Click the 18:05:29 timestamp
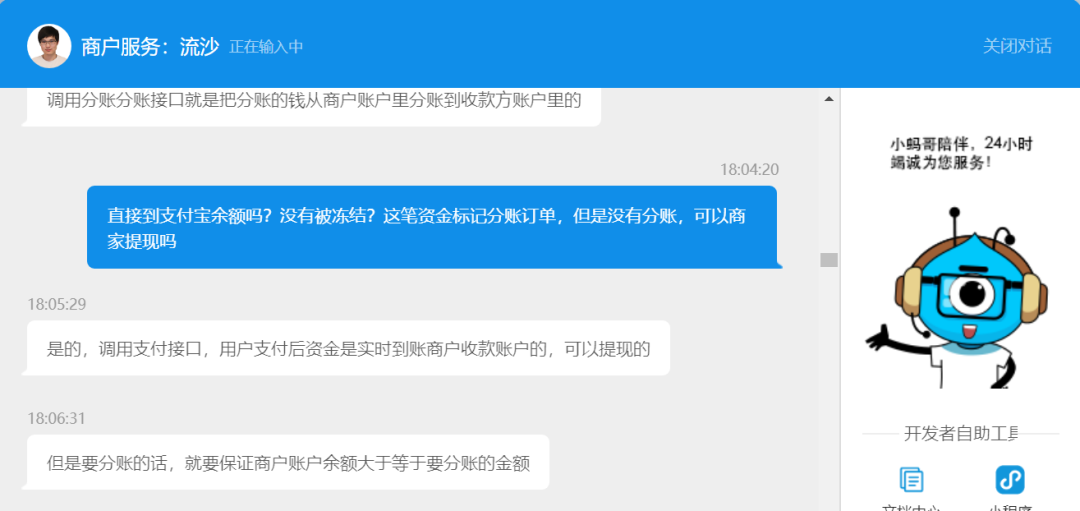The image size is (1080, 511). 56,304
